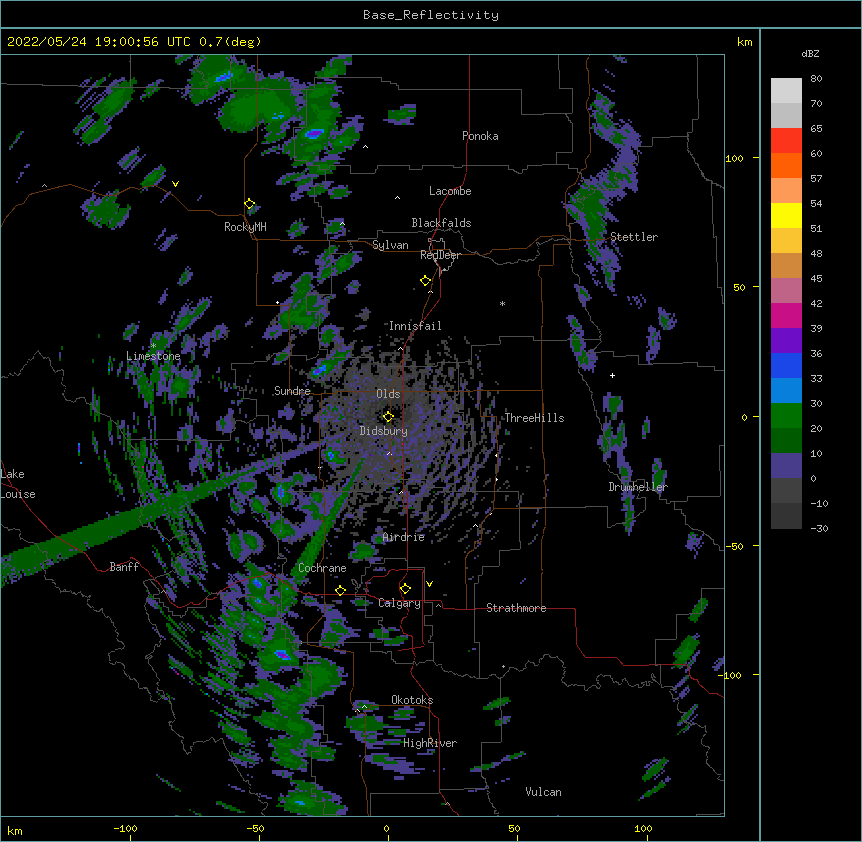Click the Sylvan label on map
The width and height of the screenshot is (862, 842).
pyautogui.click(x=390, y=245)
